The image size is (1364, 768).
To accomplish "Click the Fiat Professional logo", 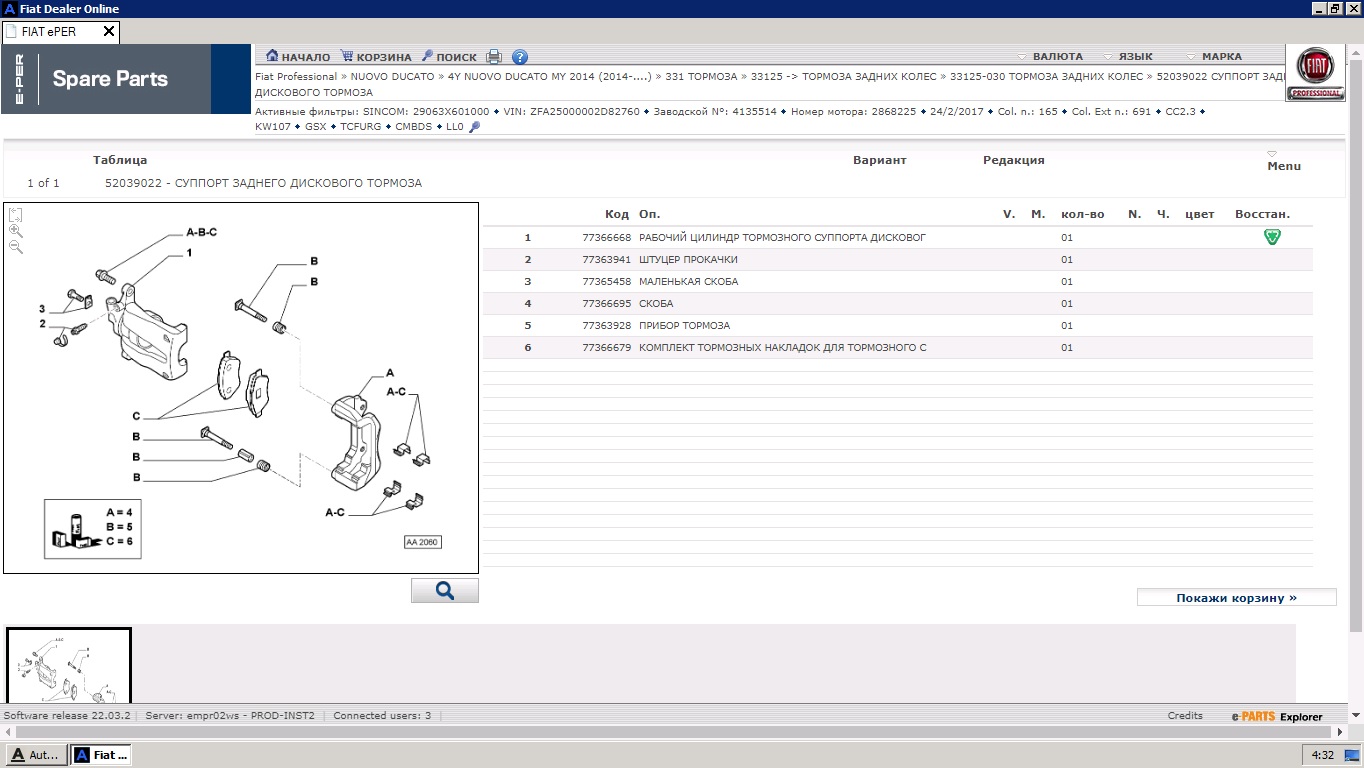I will coord(1315,73).
